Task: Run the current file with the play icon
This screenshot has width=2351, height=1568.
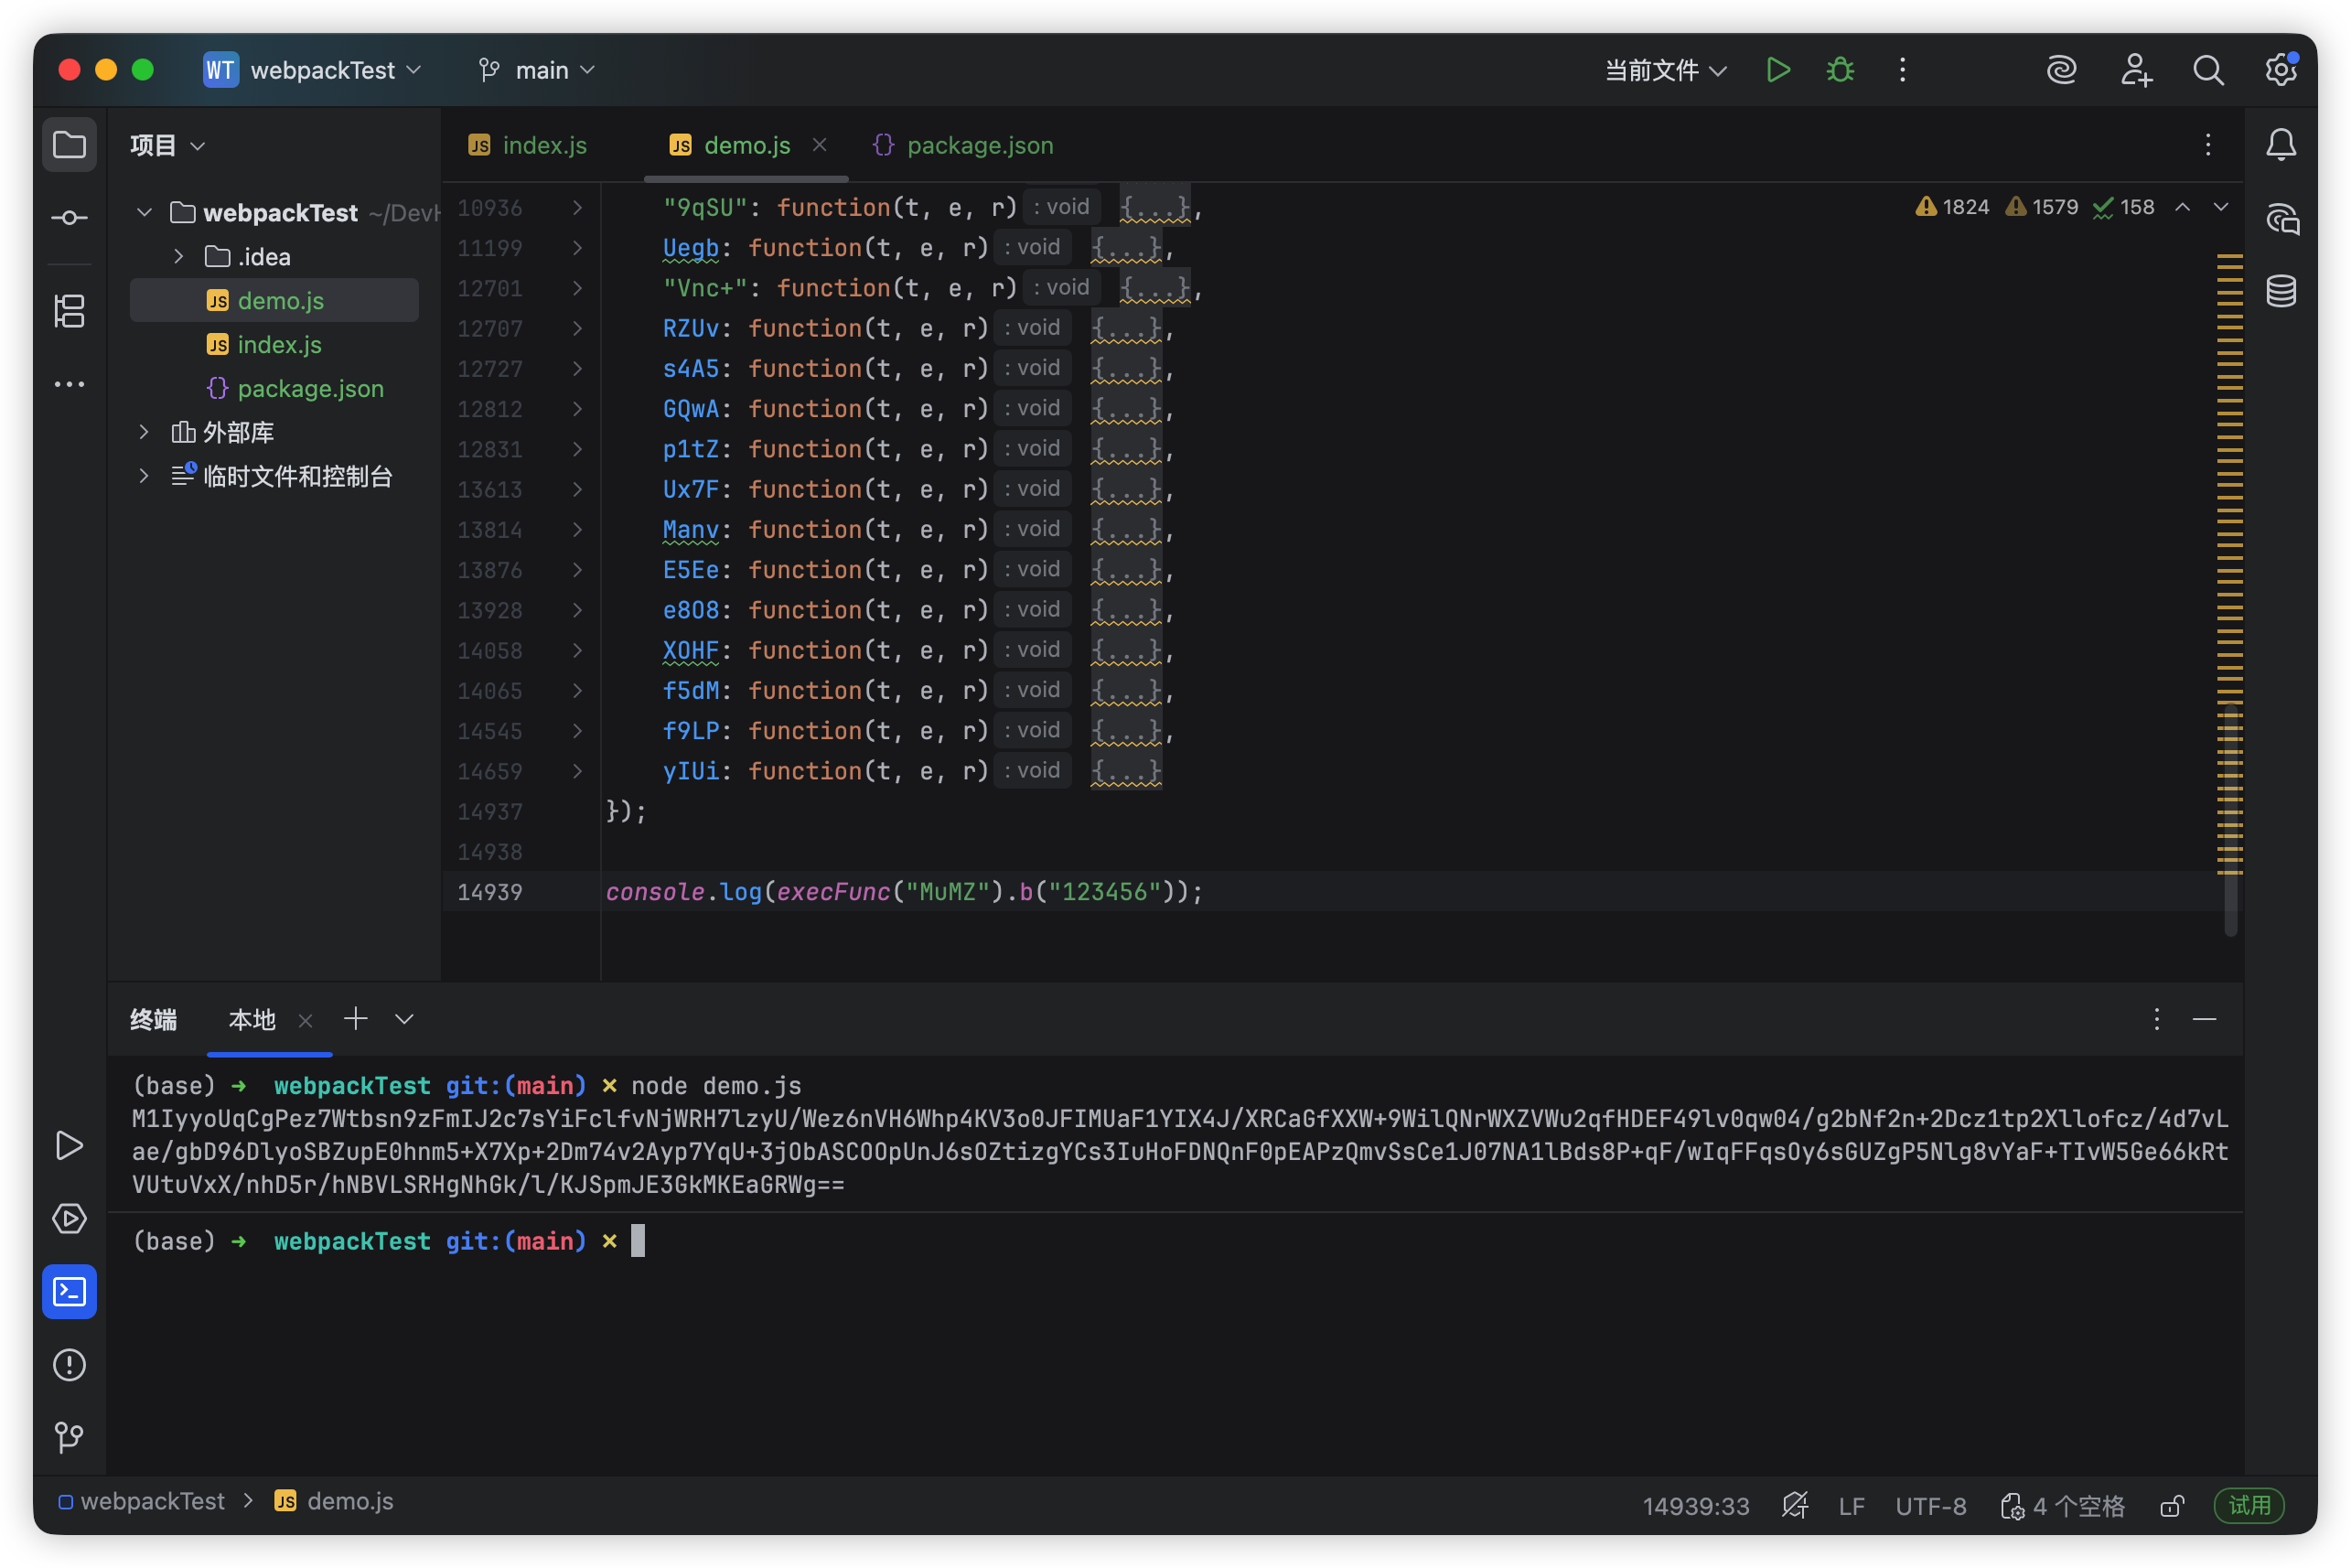Action: click(x=1778, y=70)
